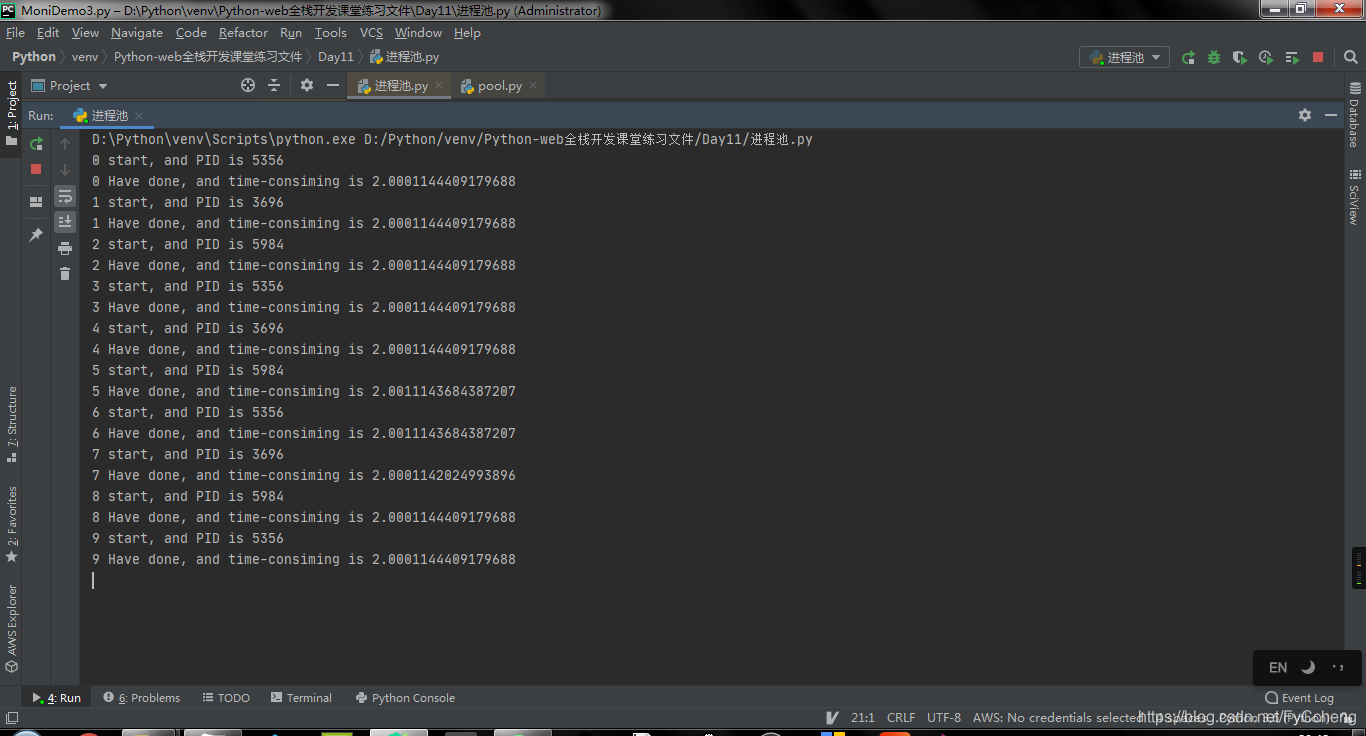The height and width of the screenshot is (736, 1366).
Task: Click the toolbar Rerun 进程池 icon
Action: [x=1188, y=58]
